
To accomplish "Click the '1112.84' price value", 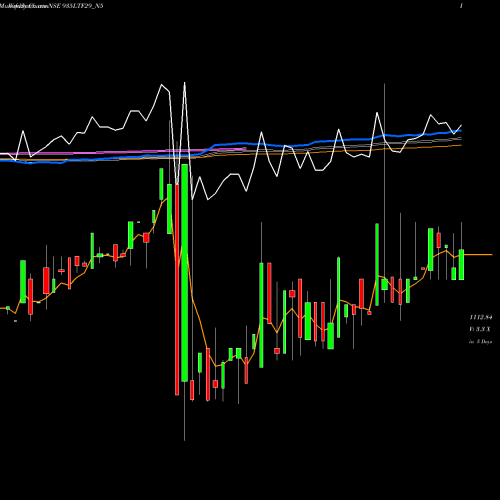I will coord(481,317).
